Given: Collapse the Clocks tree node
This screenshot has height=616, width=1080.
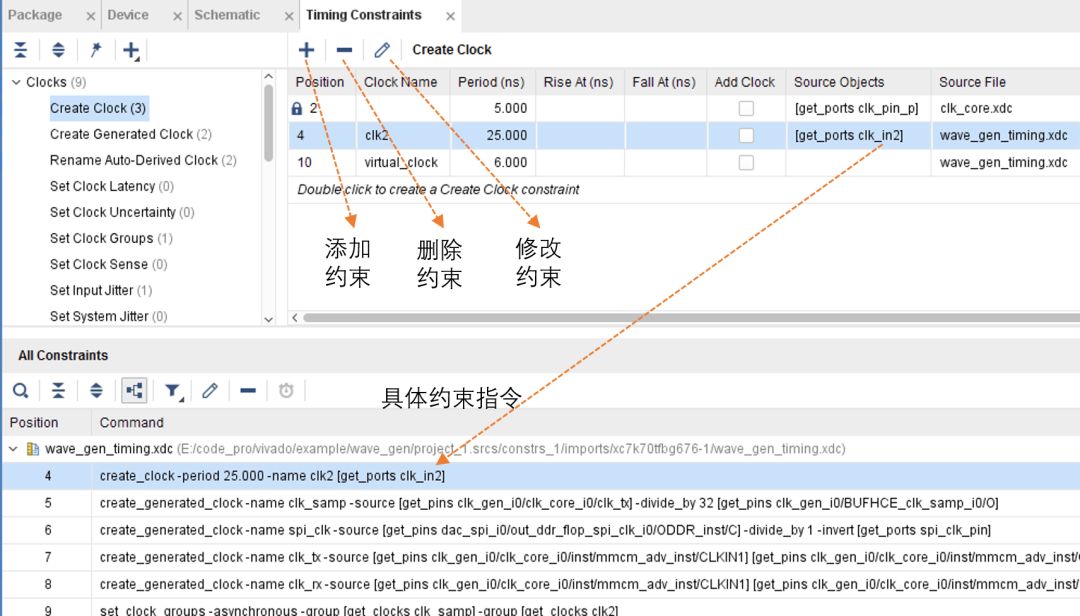Looking at the screenshot, I should tap(16, 82).
